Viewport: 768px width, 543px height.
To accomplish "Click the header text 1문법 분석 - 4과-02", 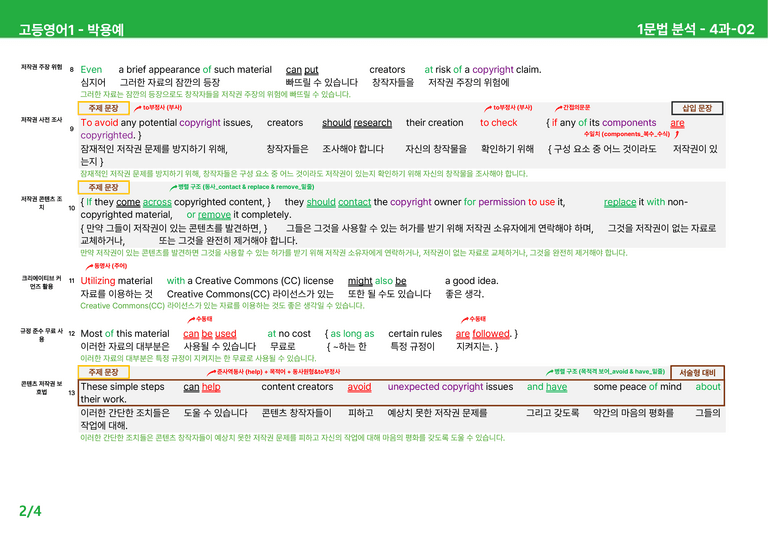I will (x=696, y=29).
